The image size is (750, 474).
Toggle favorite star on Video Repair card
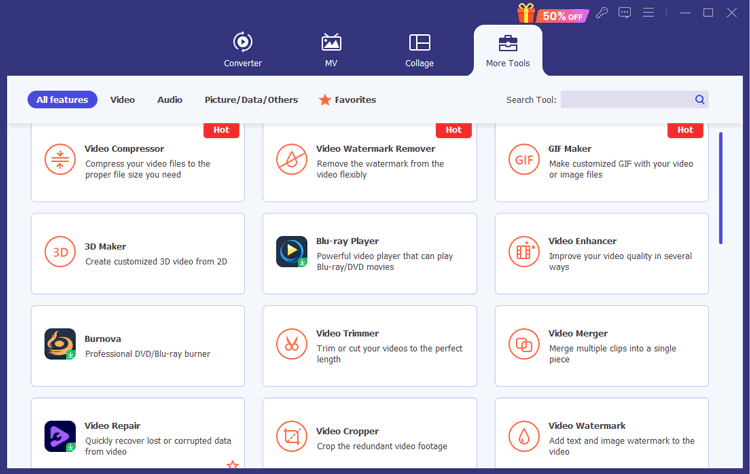[232, 464]
